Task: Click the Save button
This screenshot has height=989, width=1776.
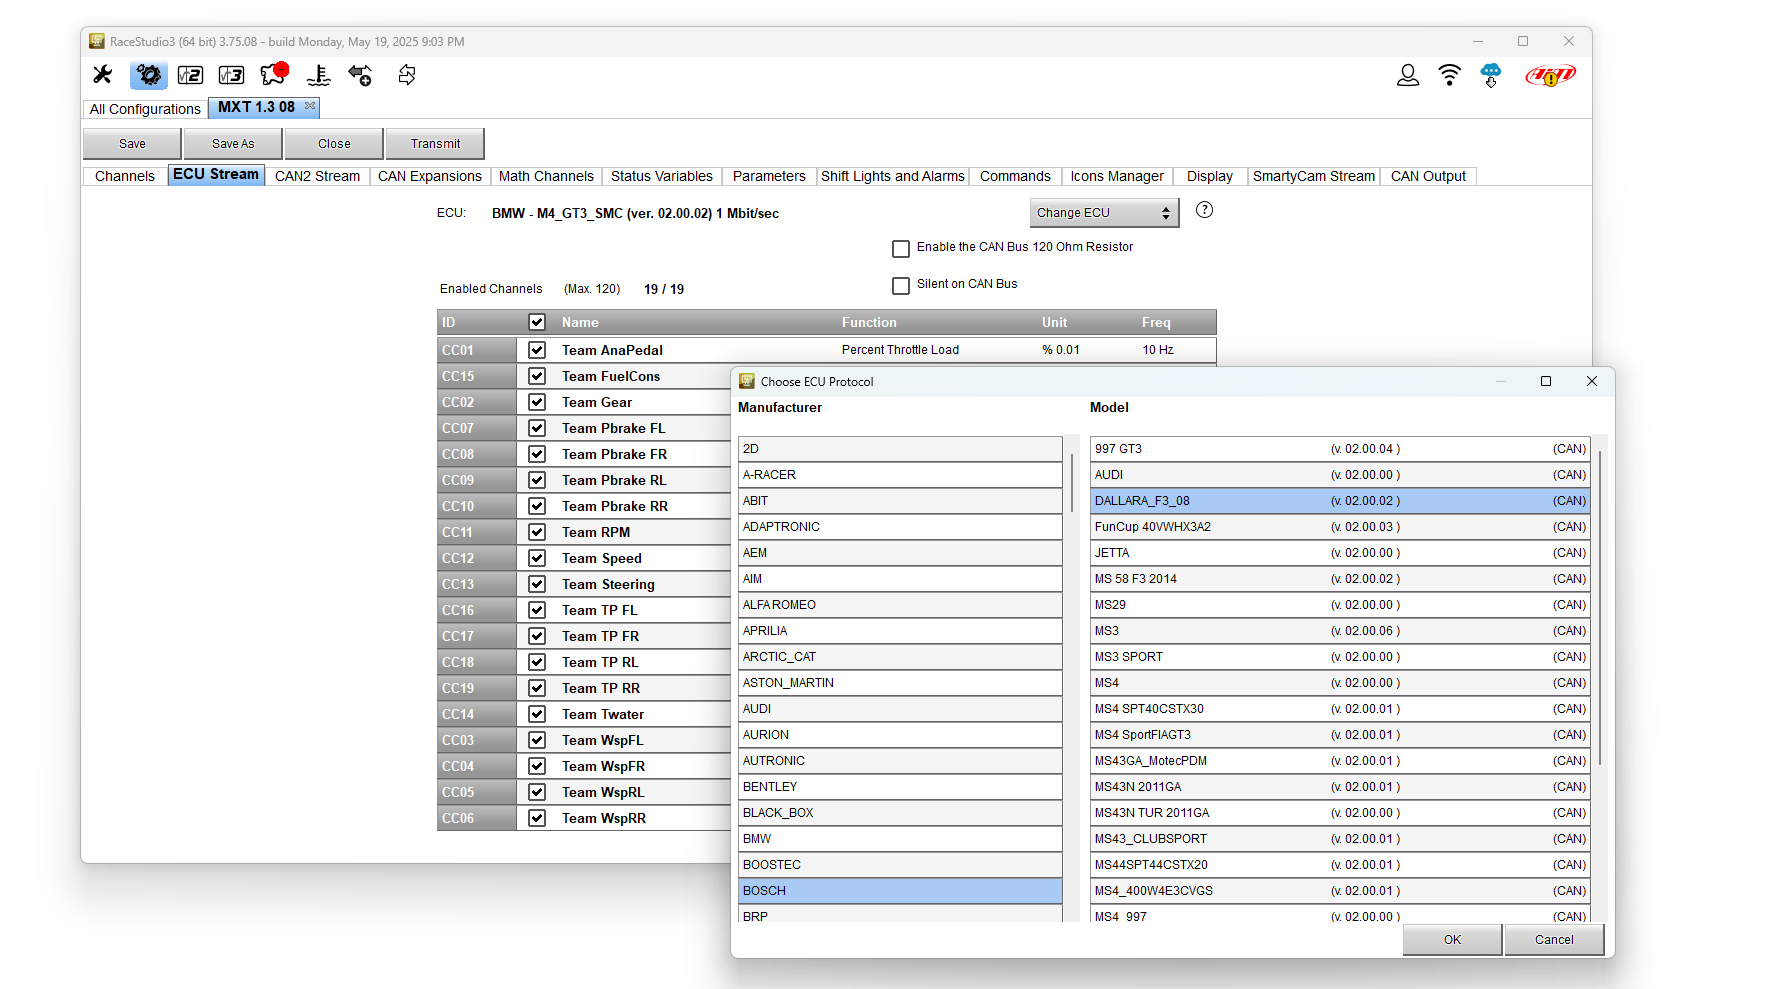Action: point(132,144)
